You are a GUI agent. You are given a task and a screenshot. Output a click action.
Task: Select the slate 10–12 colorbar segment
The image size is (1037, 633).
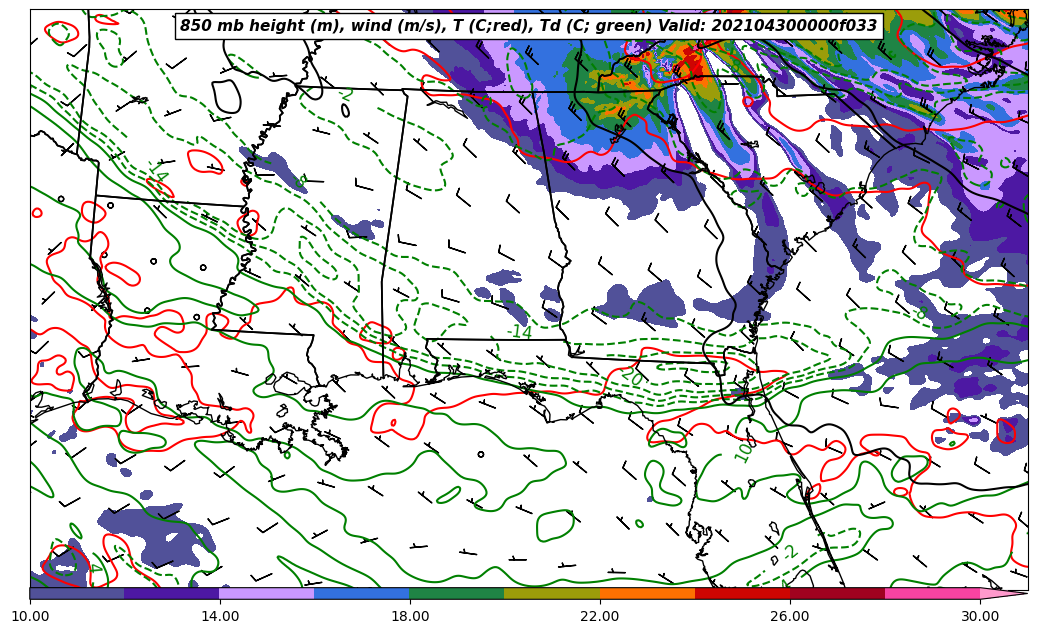click(77, 593)
